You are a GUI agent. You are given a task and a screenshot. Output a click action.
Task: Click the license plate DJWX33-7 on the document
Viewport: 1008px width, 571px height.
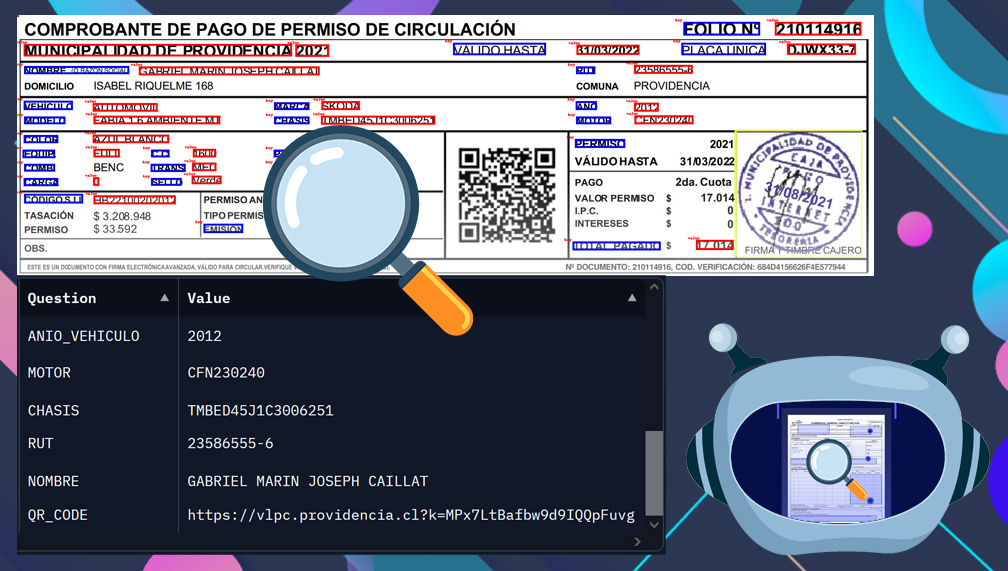click(821, 50)
